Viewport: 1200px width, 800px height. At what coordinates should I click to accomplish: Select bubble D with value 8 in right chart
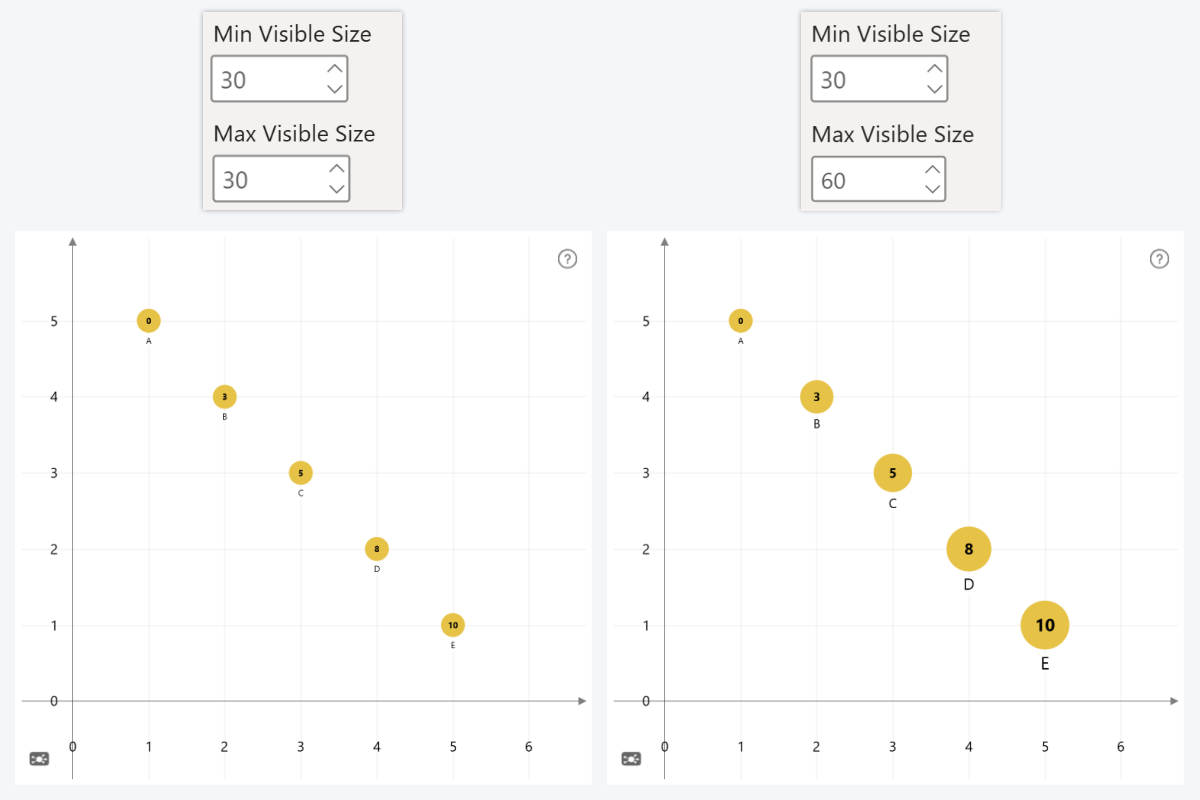click(x=968, y=548)
